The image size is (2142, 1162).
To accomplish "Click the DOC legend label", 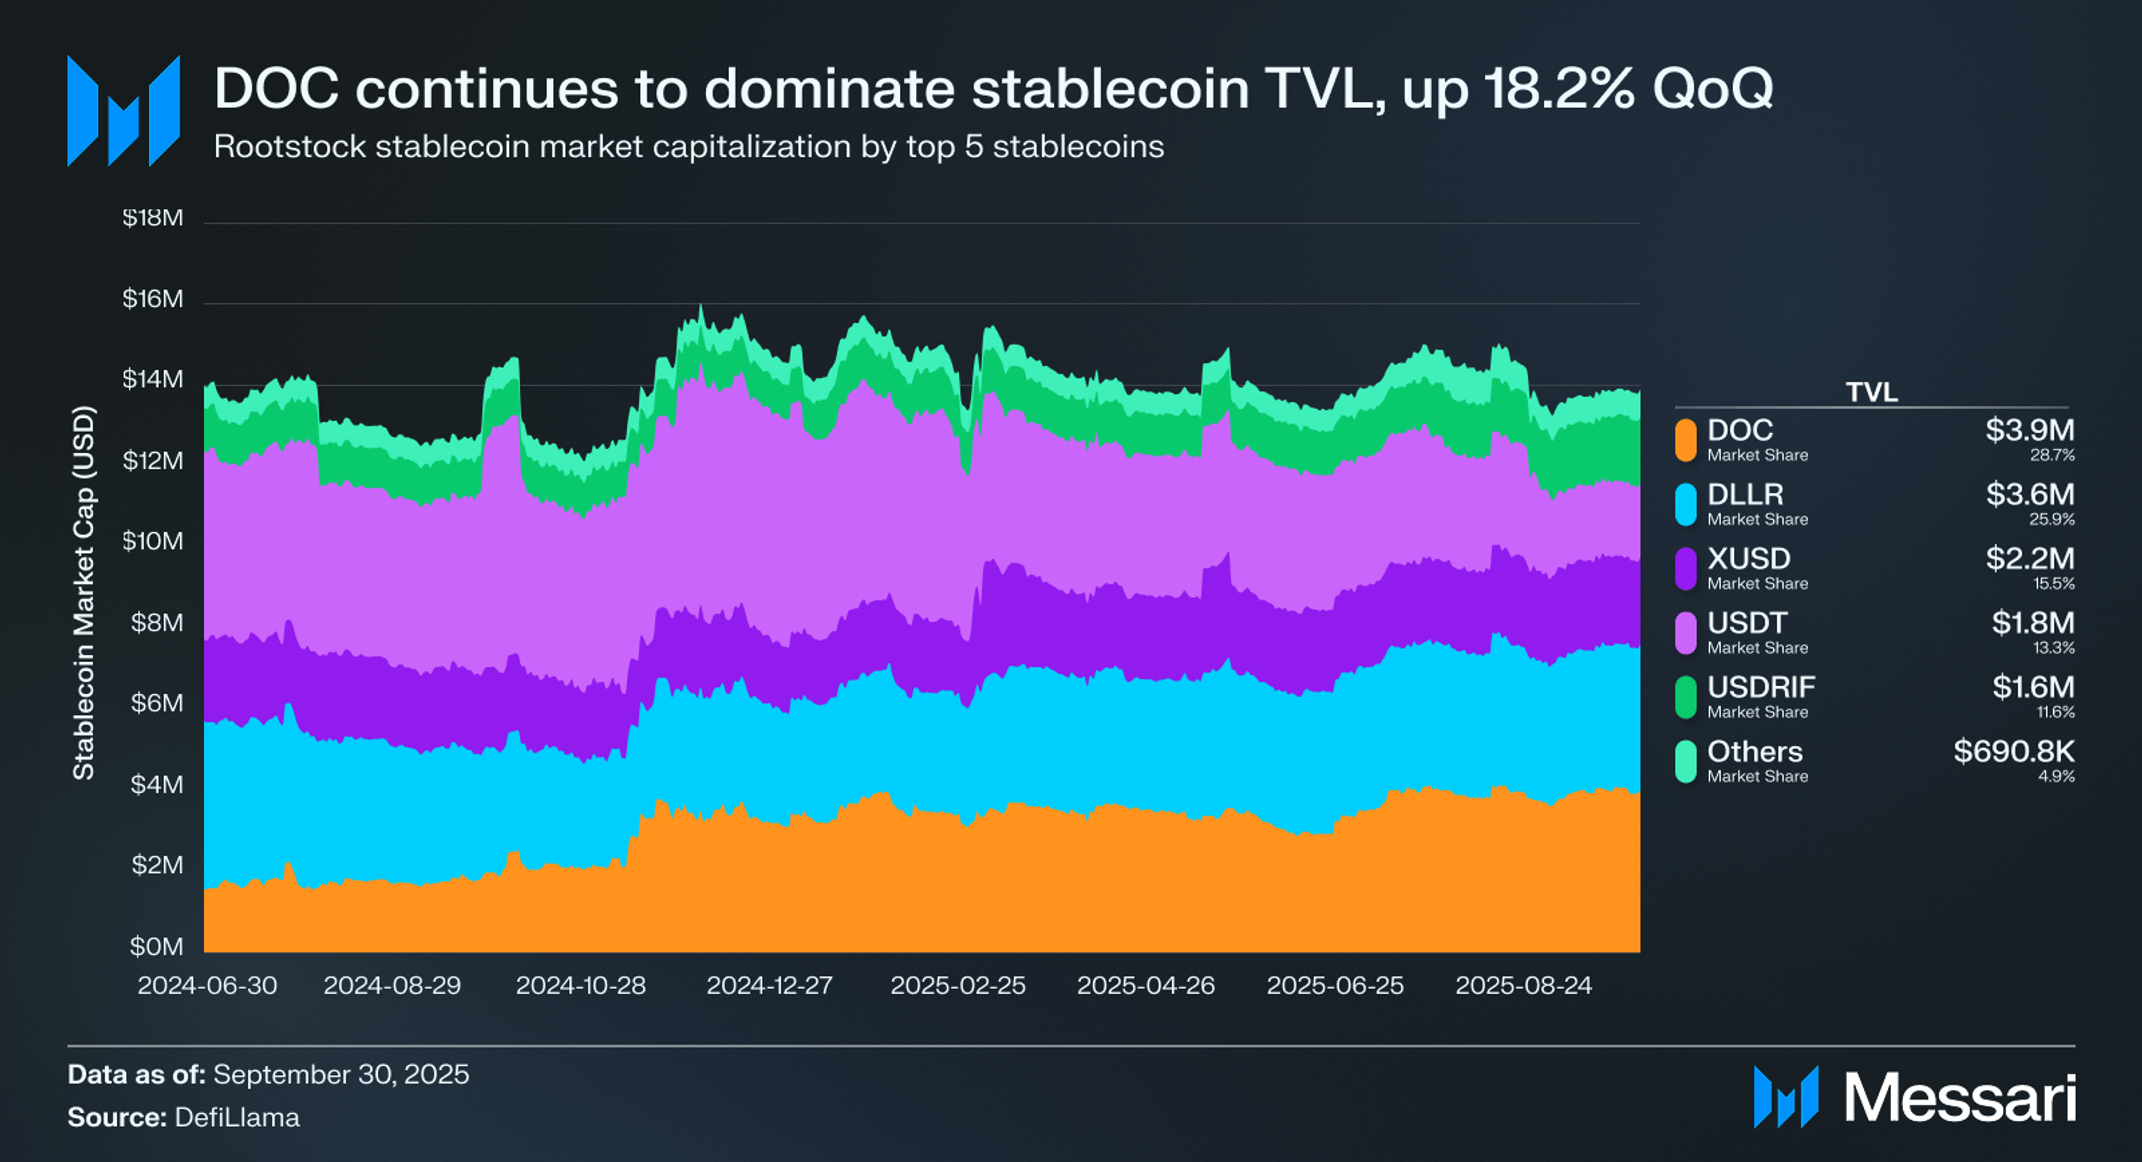I will pyautogui.click(x=1740, y=430).
